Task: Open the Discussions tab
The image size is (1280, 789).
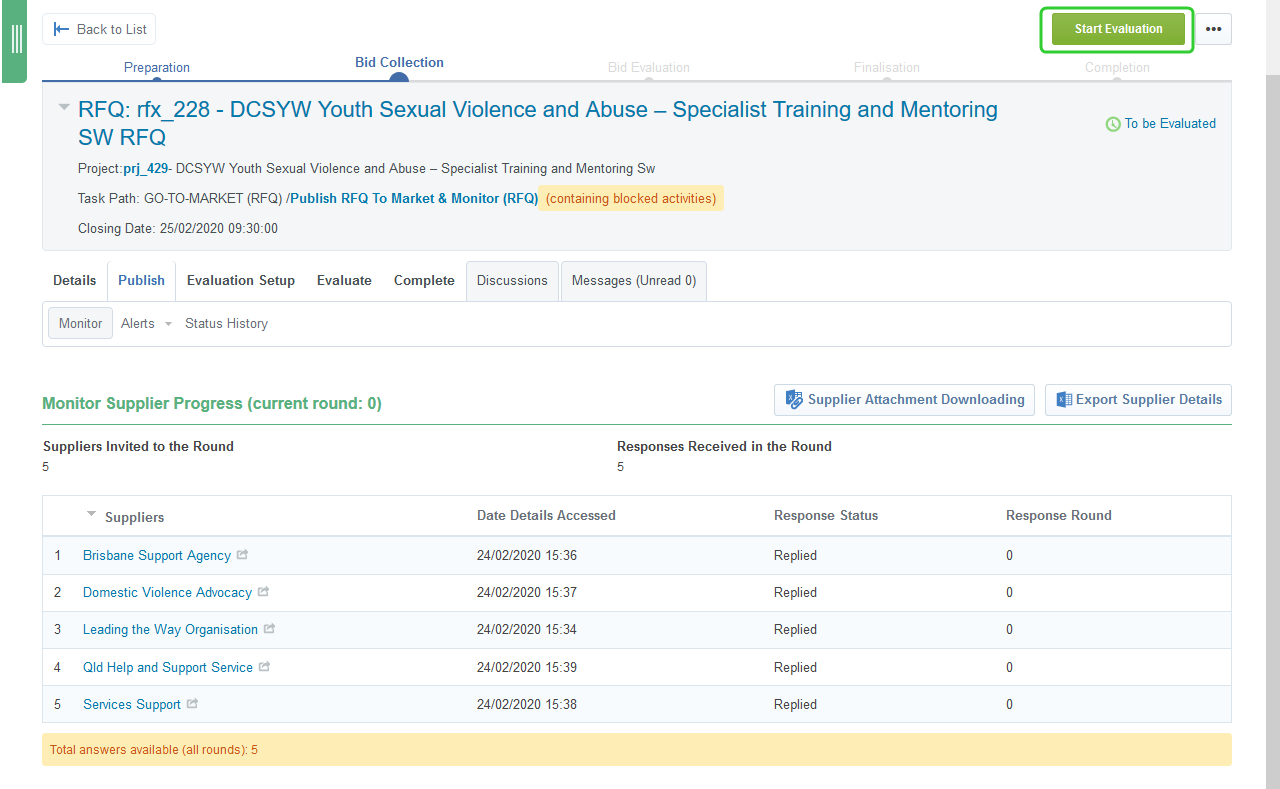Action: coord(512,281)
